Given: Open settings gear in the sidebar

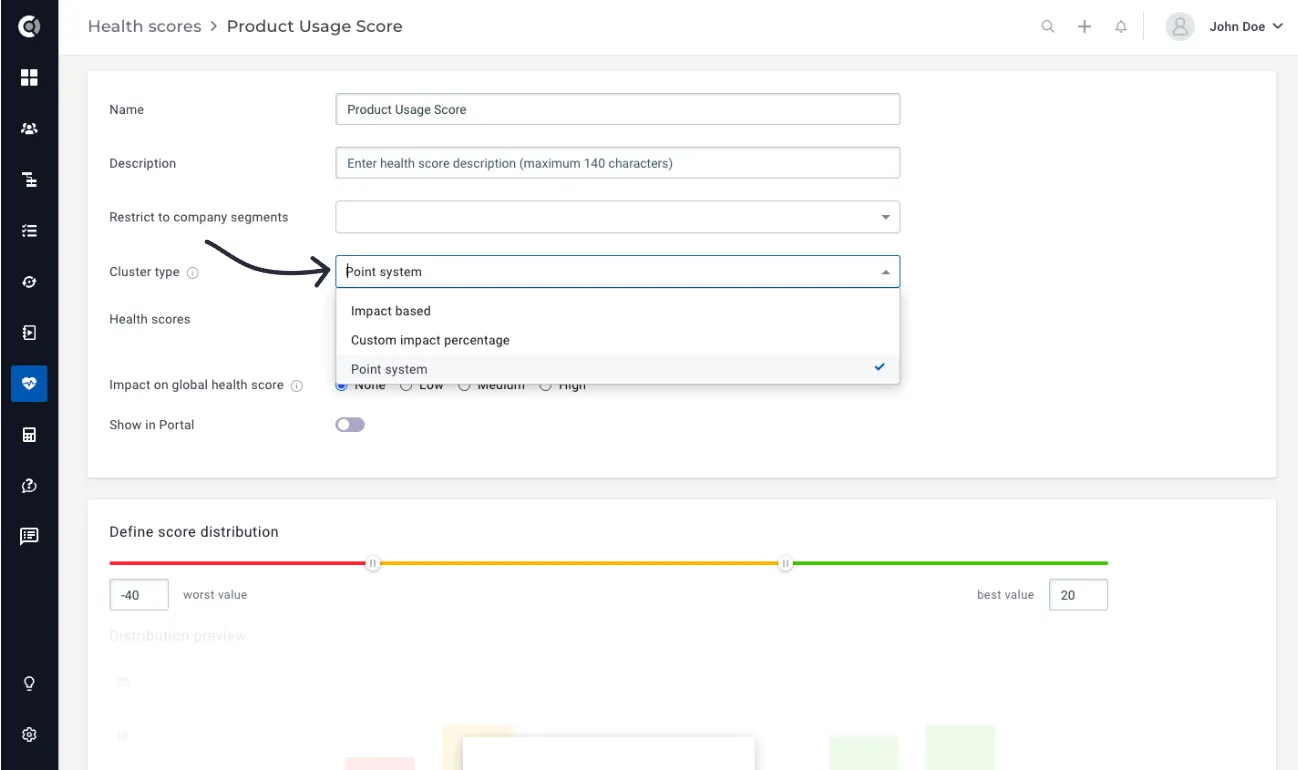Looking at the screenshot, I should click(29, 734).
